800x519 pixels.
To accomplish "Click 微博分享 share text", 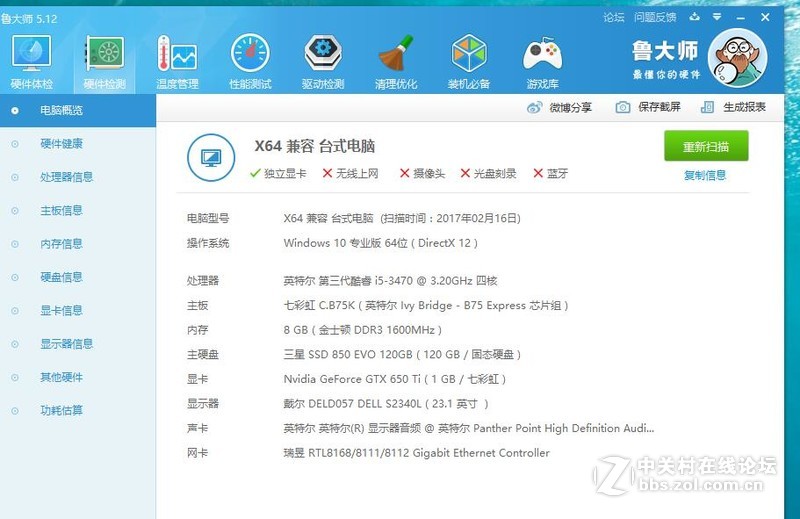I will pyautogui.click(x=570, y=108).
